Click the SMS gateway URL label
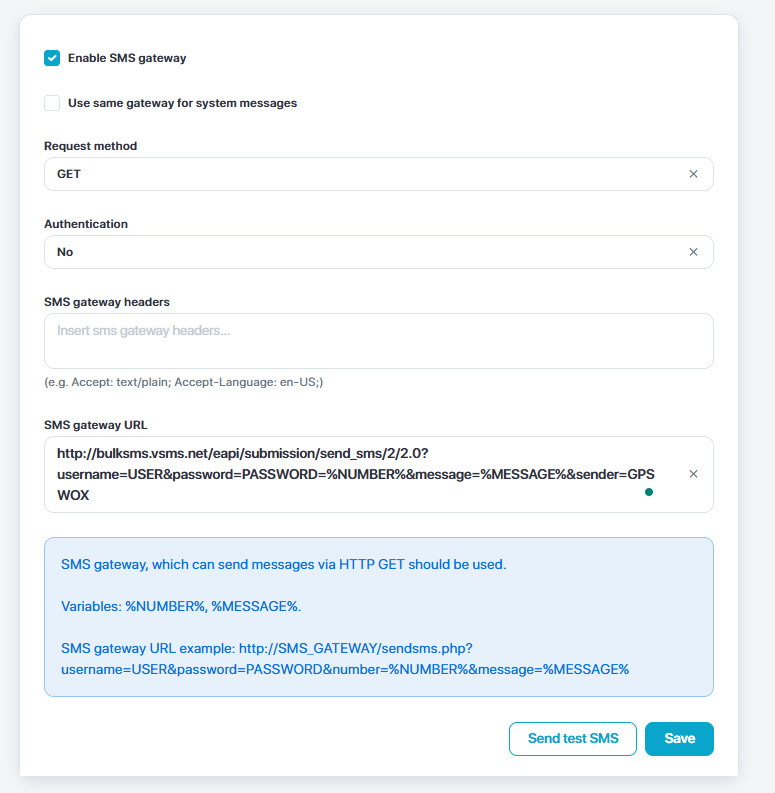The image size is (775, 793). click(96, 427)
